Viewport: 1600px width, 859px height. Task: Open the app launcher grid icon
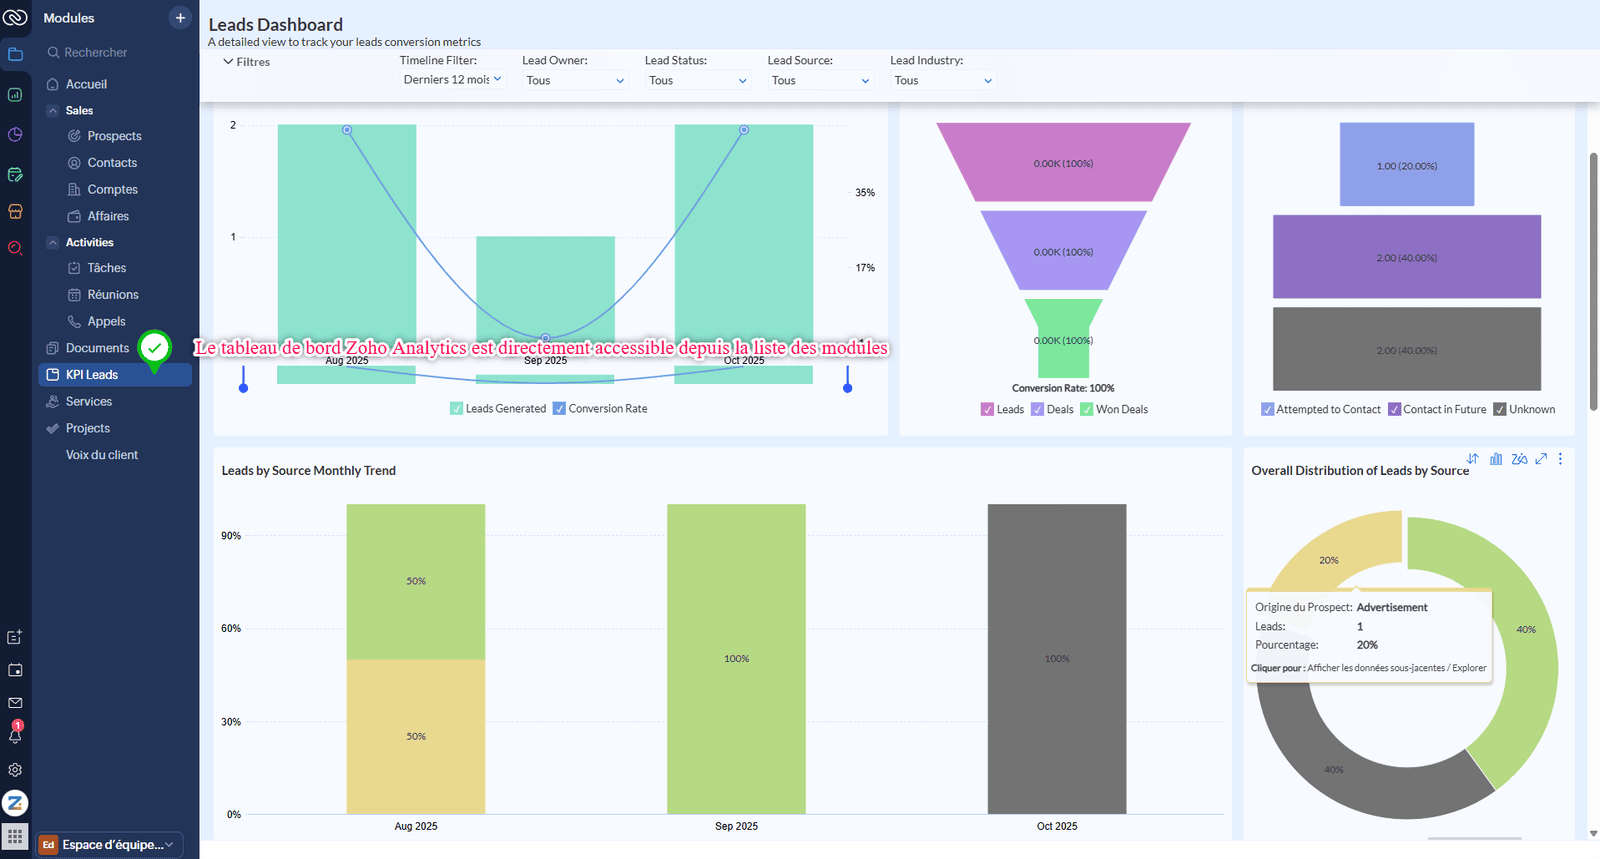tap(15, 836)
